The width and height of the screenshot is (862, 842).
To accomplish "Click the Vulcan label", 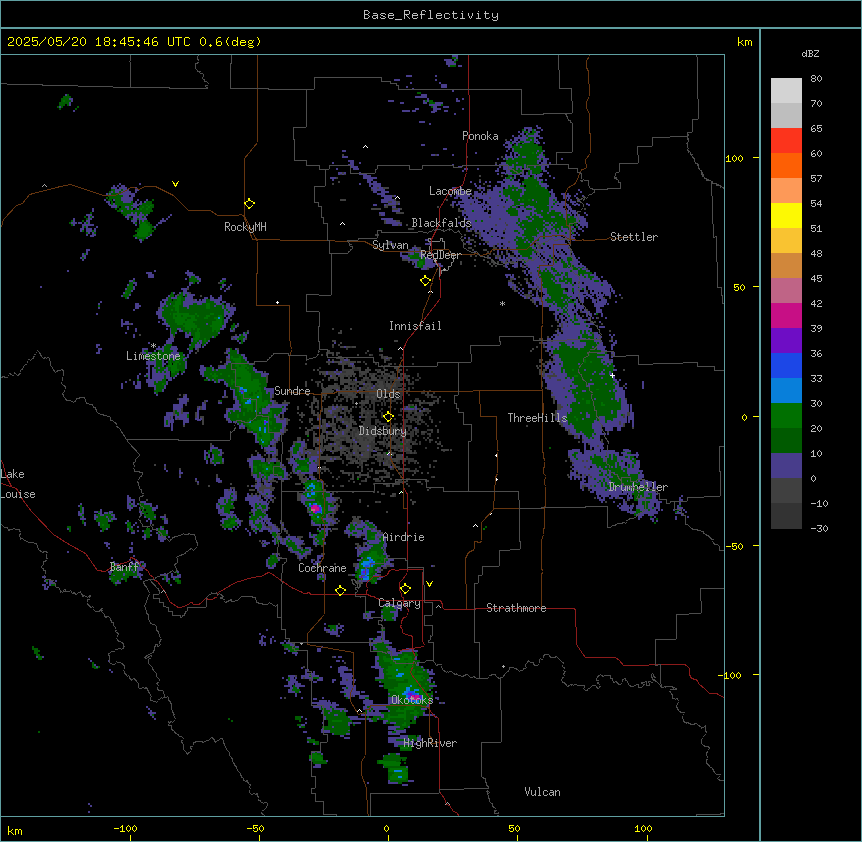I will point(542,792).
